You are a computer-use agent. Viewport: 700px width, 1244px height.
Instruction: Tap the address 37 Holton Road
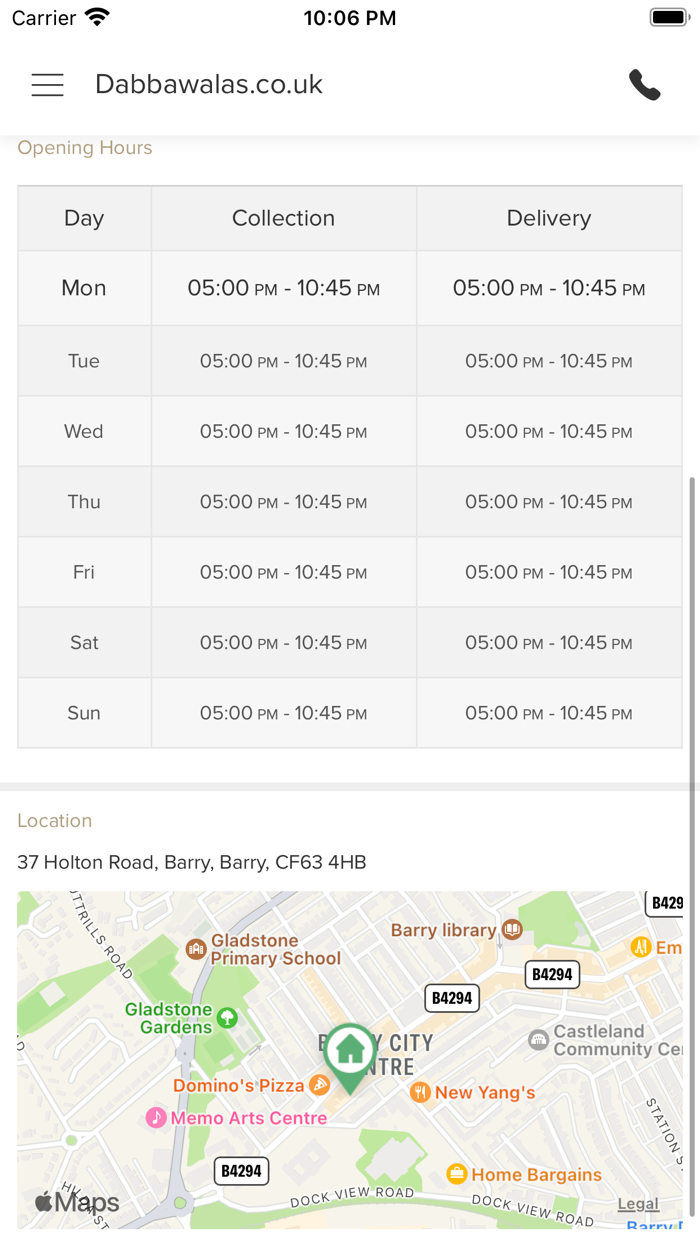pos(192,862)
